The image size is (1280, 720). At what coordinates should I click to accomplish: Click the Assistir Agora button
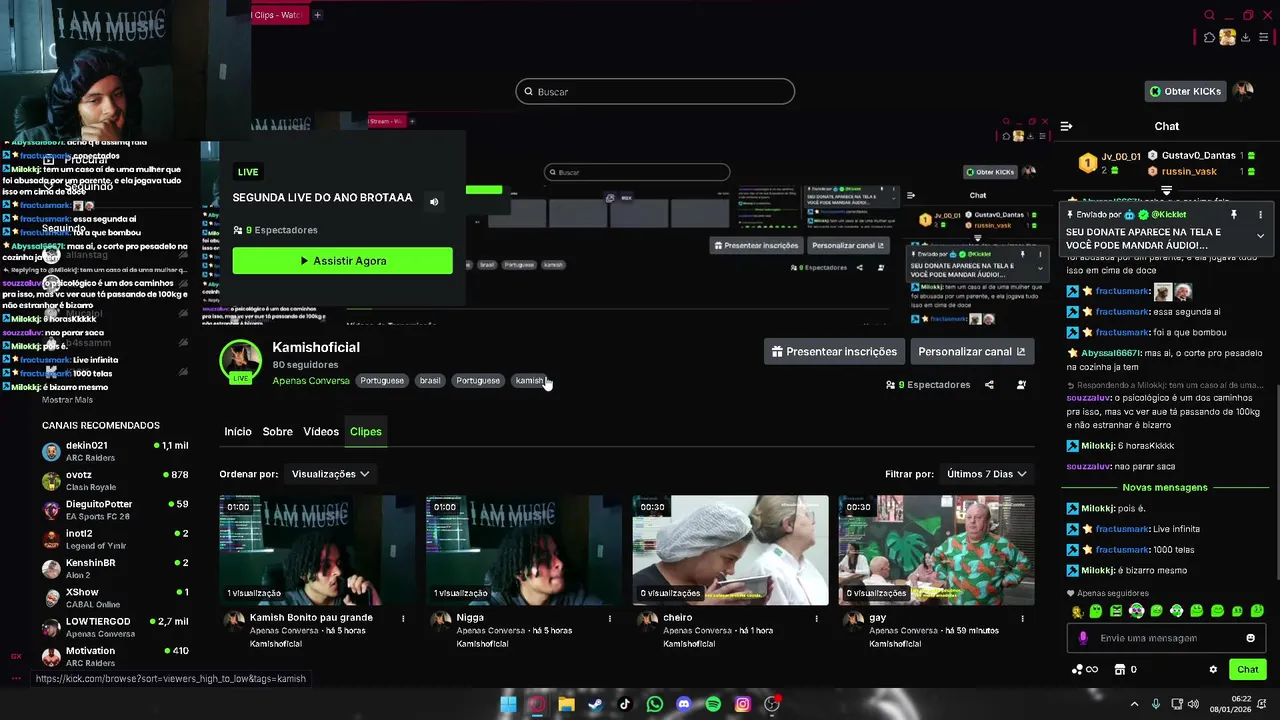click(342, 261)
